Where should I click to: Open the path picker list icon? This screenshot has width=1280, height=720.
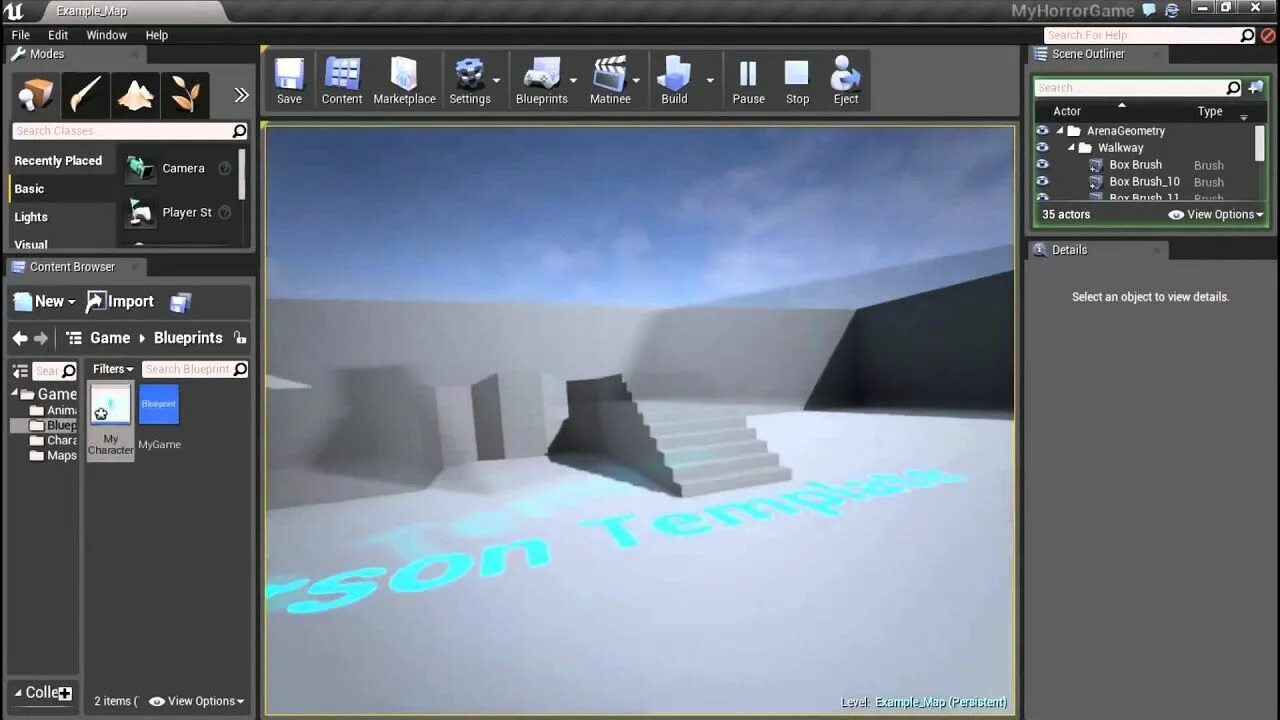coord(74,338)
